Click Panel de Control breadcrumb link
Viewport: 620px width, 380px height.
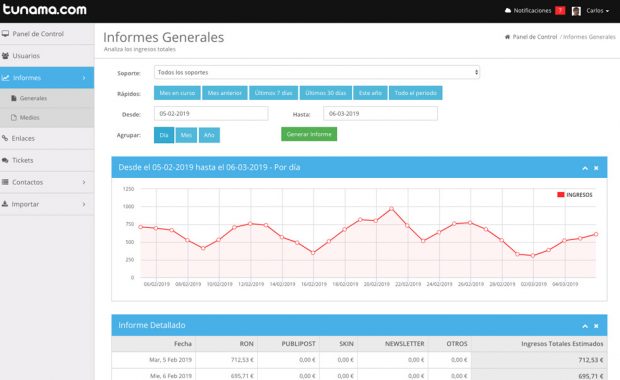(x=535, y=37)
